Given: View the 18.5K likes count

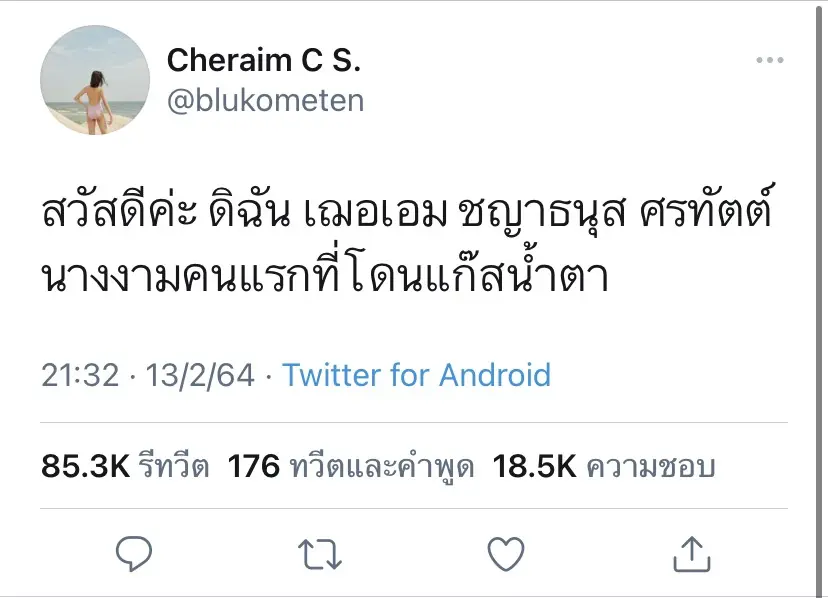Looking at the screenshot, I should 533,466.
